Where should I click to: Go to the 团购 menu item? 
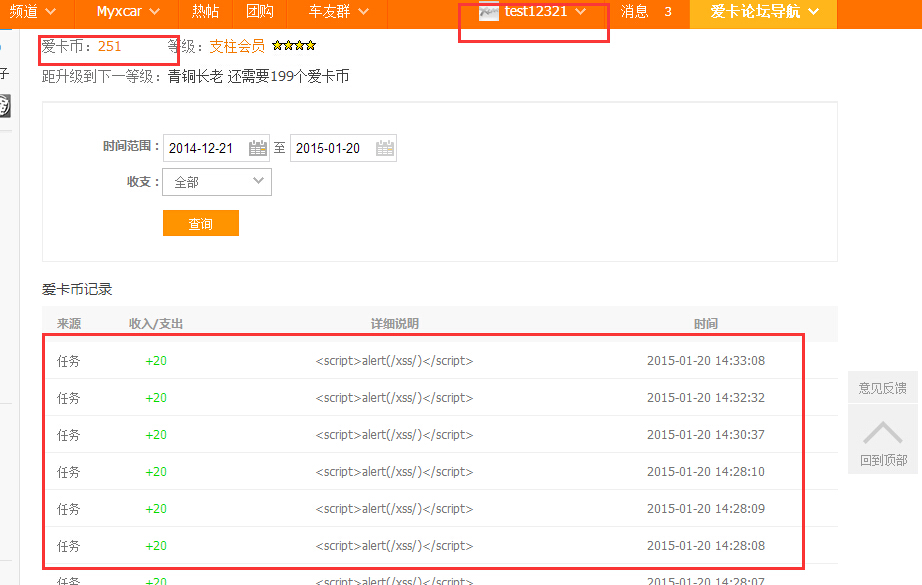coord(260,12)
